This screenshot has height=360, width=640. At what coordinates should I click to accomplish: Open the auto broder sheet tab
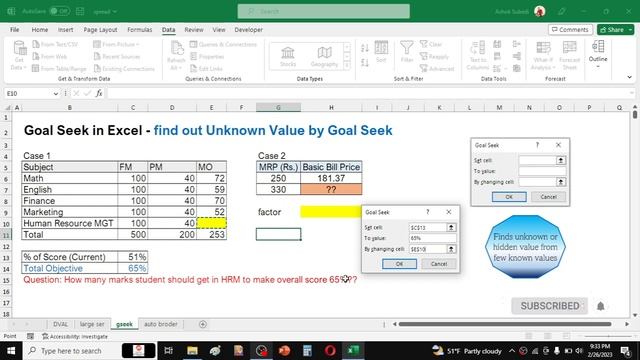(161, 324)
